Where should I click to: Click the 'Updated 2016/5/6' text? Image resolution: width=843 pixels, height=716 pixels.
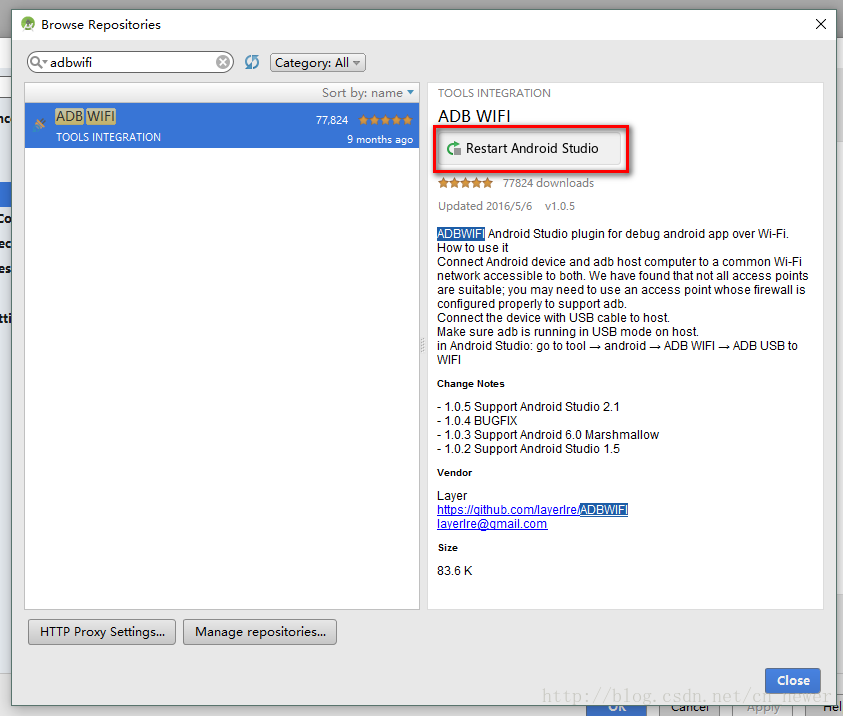[x=485, y=206]
